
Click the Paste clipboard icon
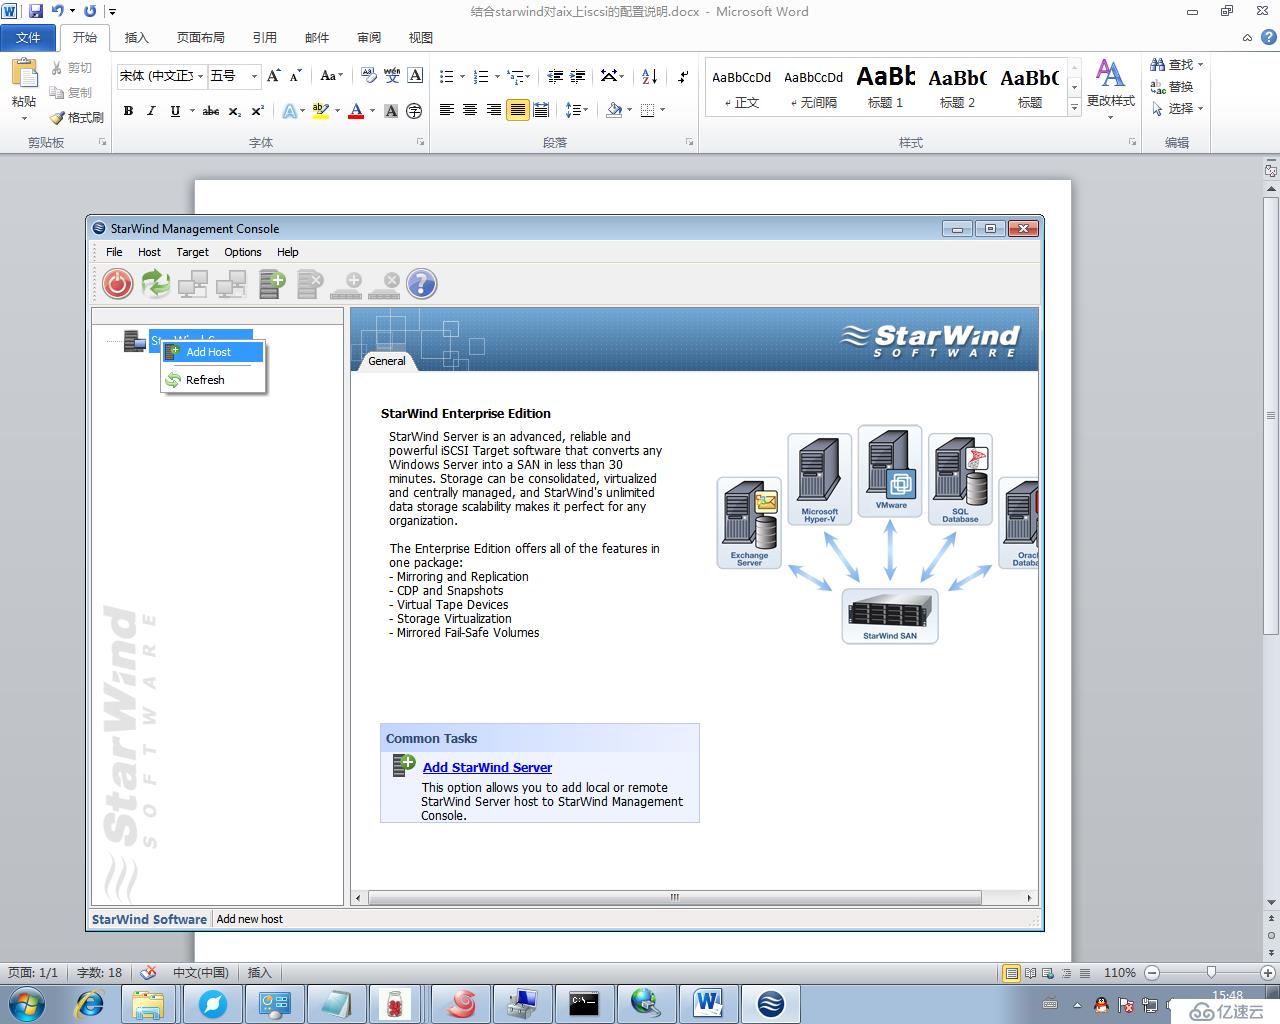24,75
